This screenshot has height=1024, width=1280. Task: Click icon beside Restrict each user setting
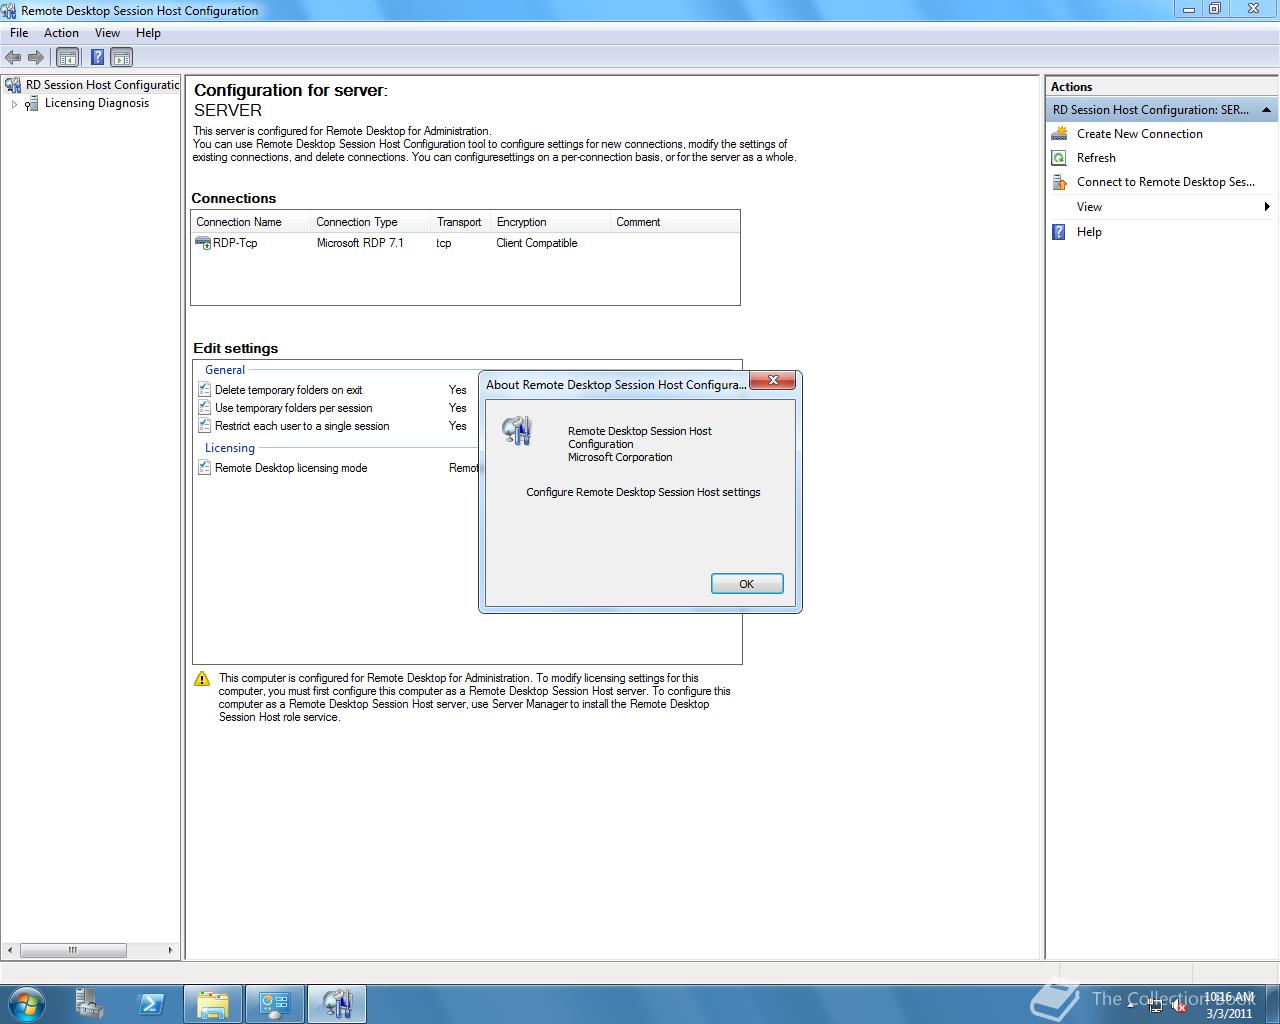click(x=204, y=426)
